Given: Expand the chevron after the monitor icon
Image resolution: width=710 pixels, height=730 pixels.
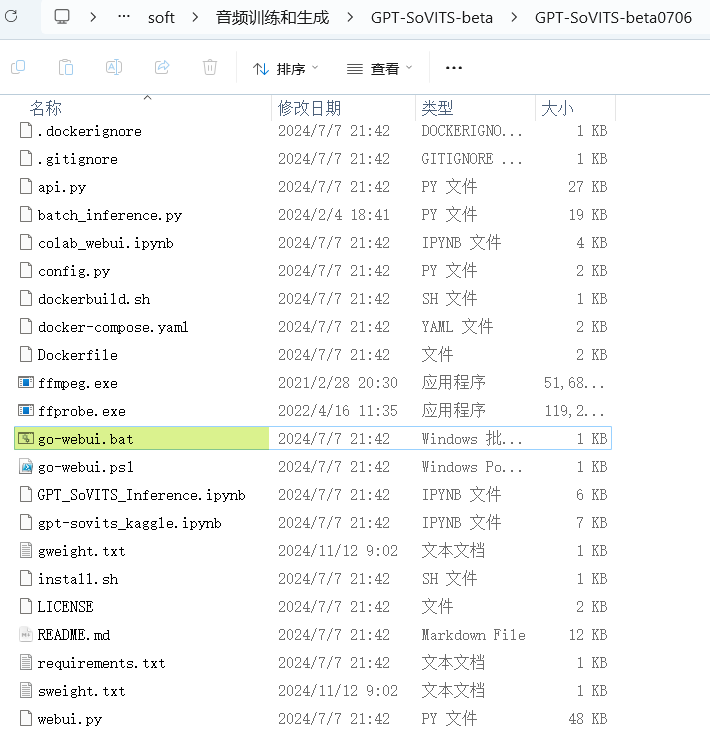Looking at the screenshot, I should pyautogui.click(x=93, y=17).
